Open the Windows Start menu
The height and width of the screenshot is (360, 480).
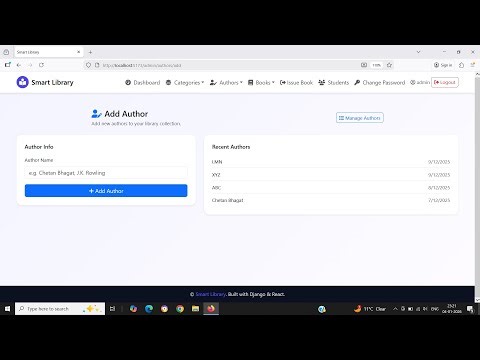[x=7, y=309]
